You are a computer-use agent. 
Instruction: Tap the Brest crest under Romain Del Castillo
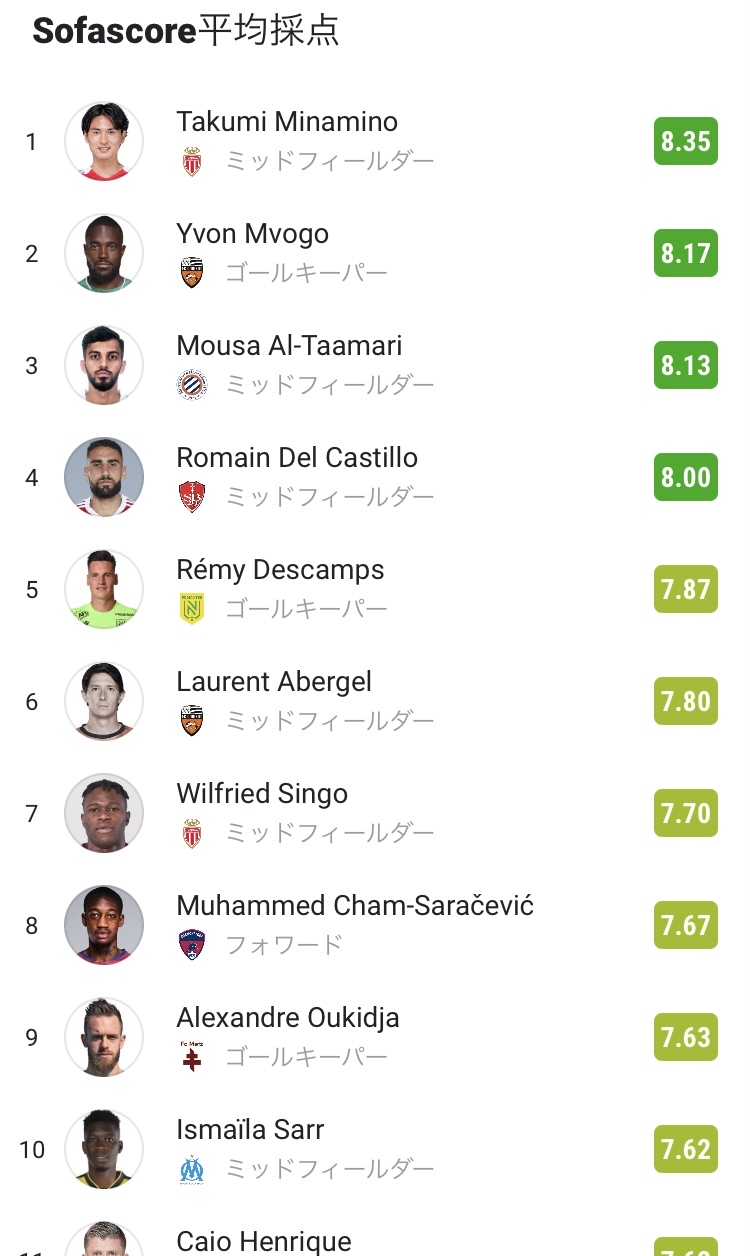click(192, 497)
